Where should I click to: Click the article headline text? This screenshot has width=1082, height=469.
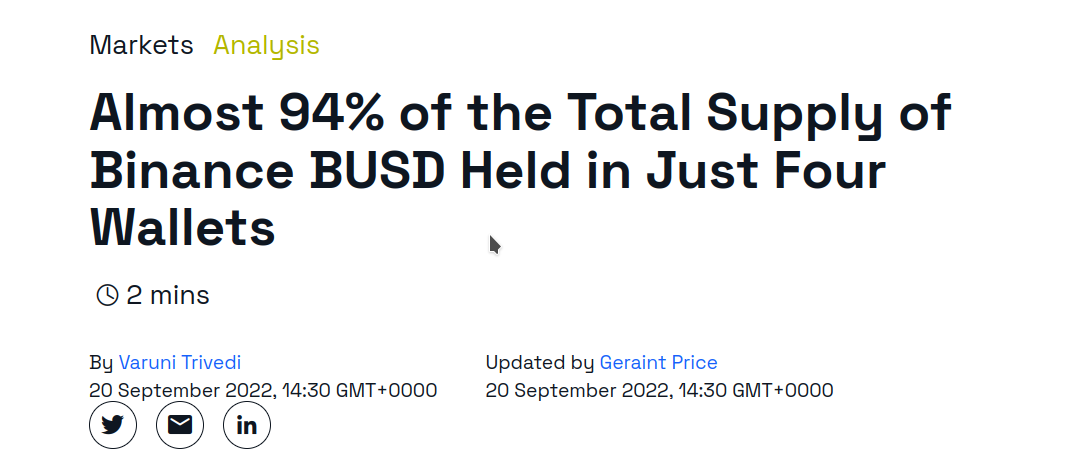(520, 170)
